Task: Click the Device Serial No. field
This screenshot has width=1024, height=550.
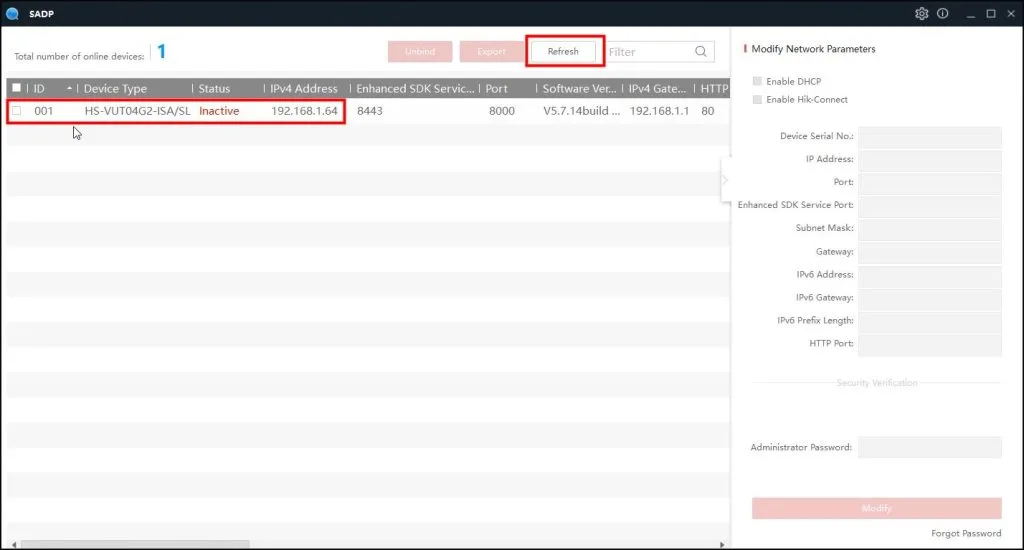Action: tap(929, 137)
